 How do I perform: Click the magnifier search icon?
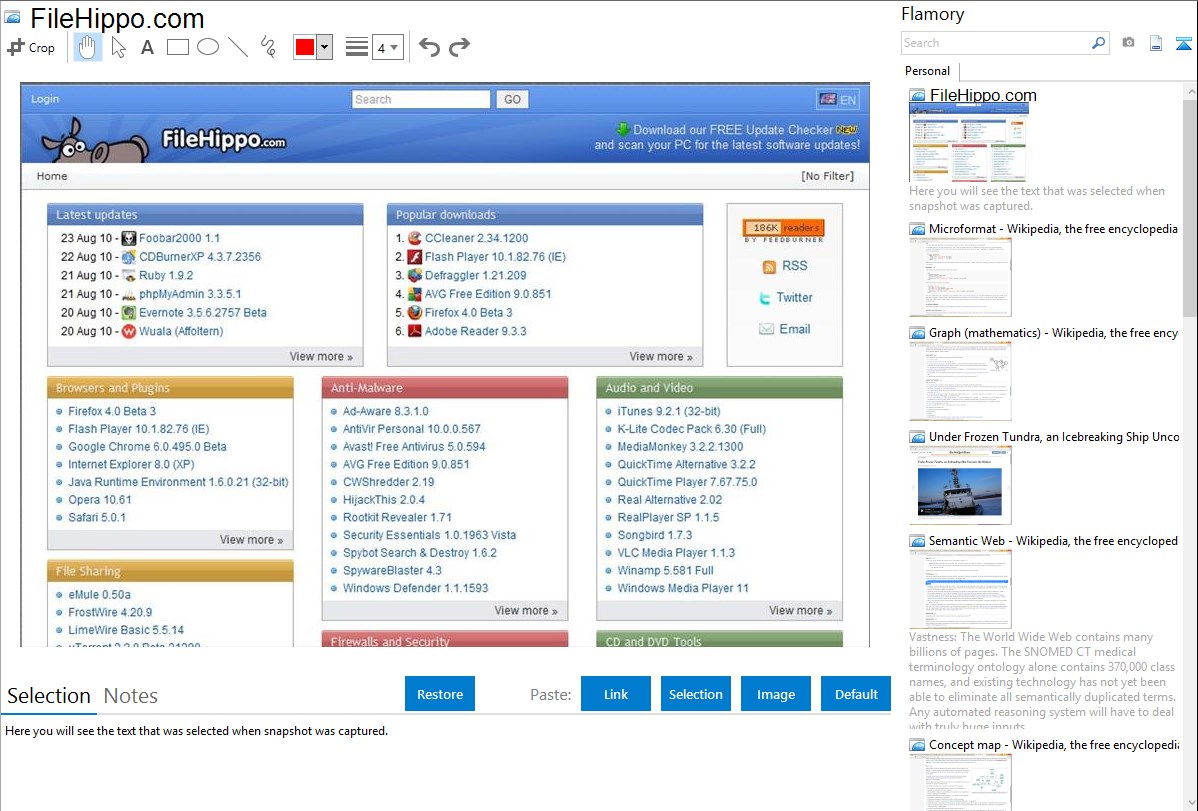1099,43
